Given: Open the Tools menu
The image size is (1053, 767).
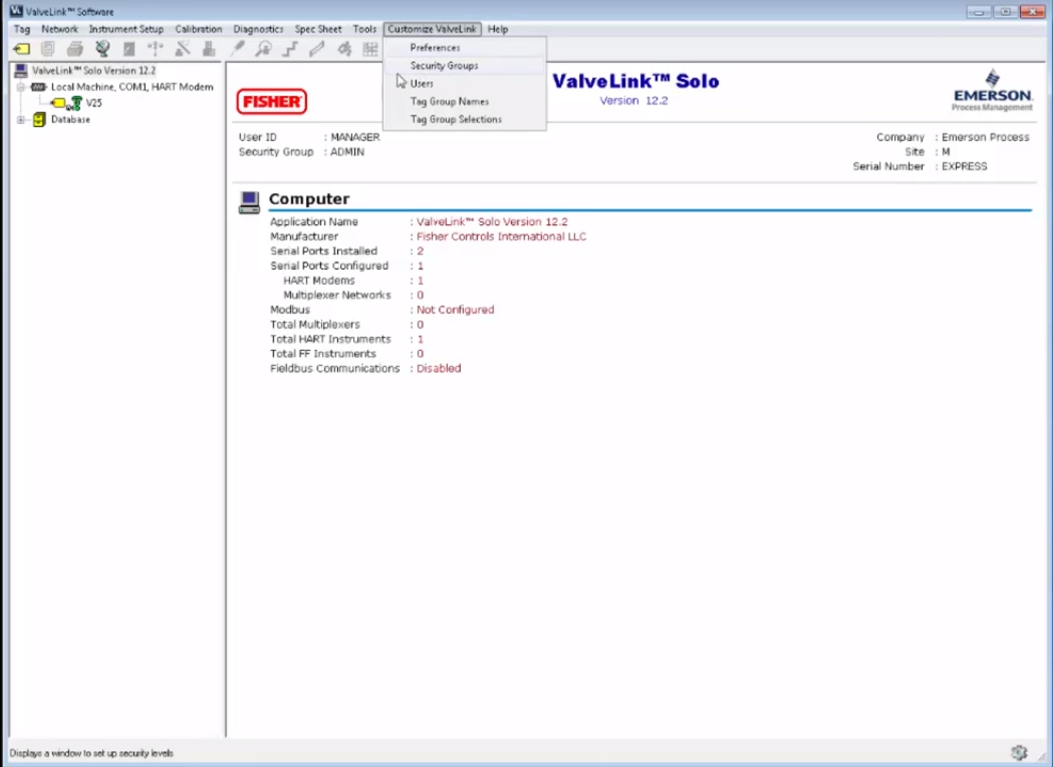Looking at the screenshot, I should [364, 29].
